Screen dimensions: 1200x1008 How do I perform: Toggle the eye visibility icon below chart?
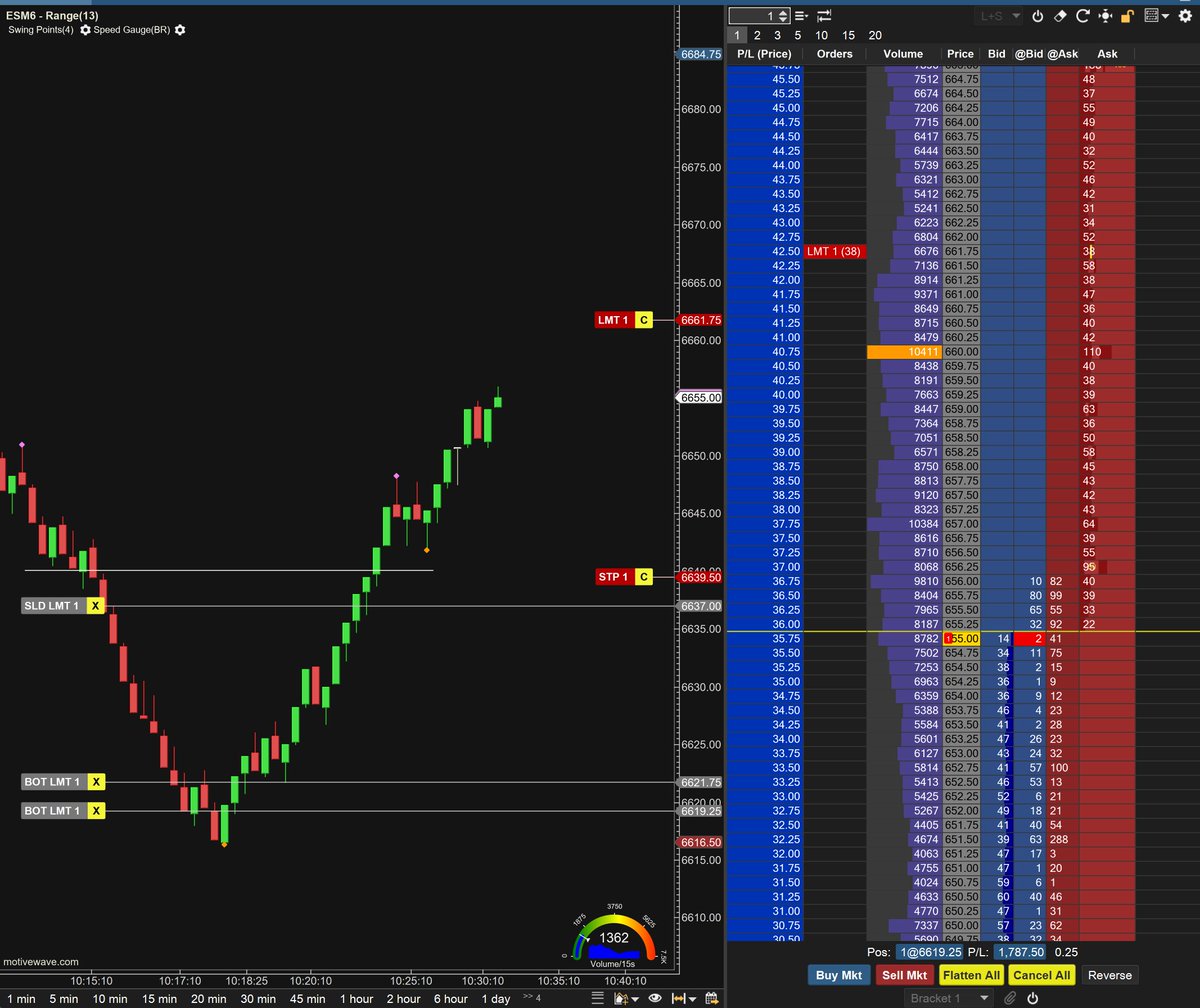pos(655,998)
